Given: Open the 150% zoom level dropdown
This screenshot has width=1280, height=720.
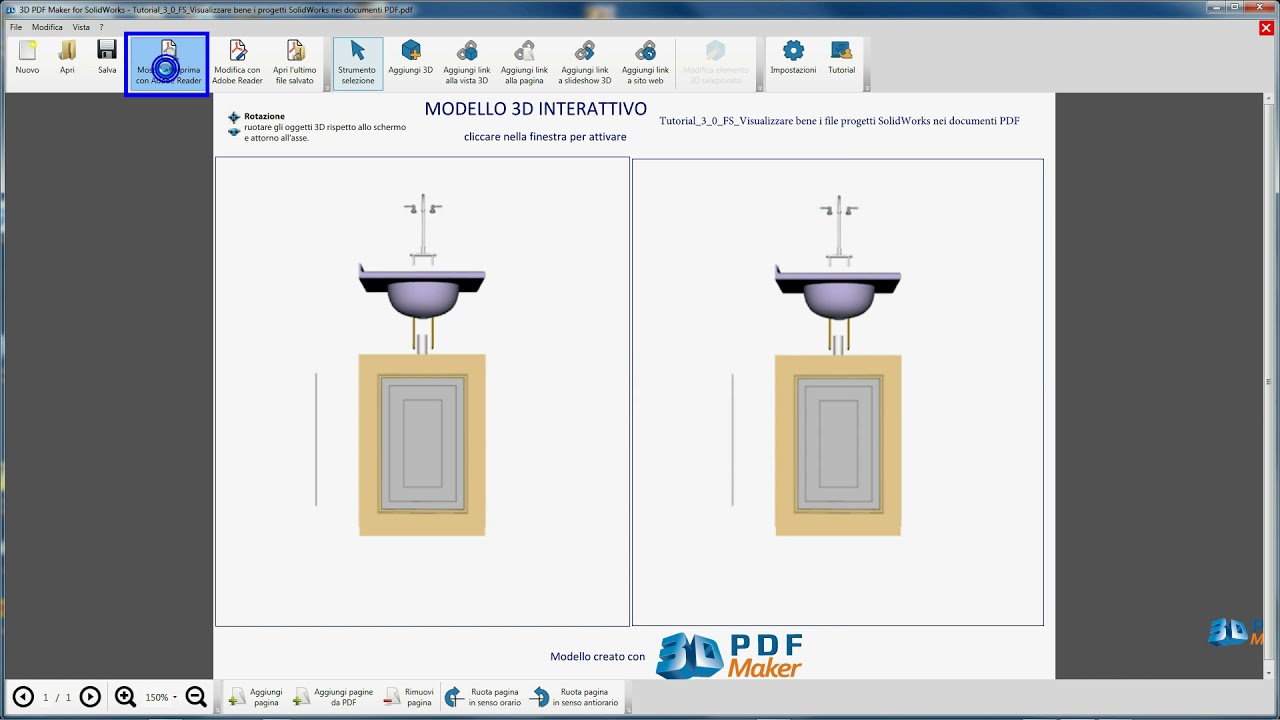Looking at the screenshot, I should pos(161,697).
